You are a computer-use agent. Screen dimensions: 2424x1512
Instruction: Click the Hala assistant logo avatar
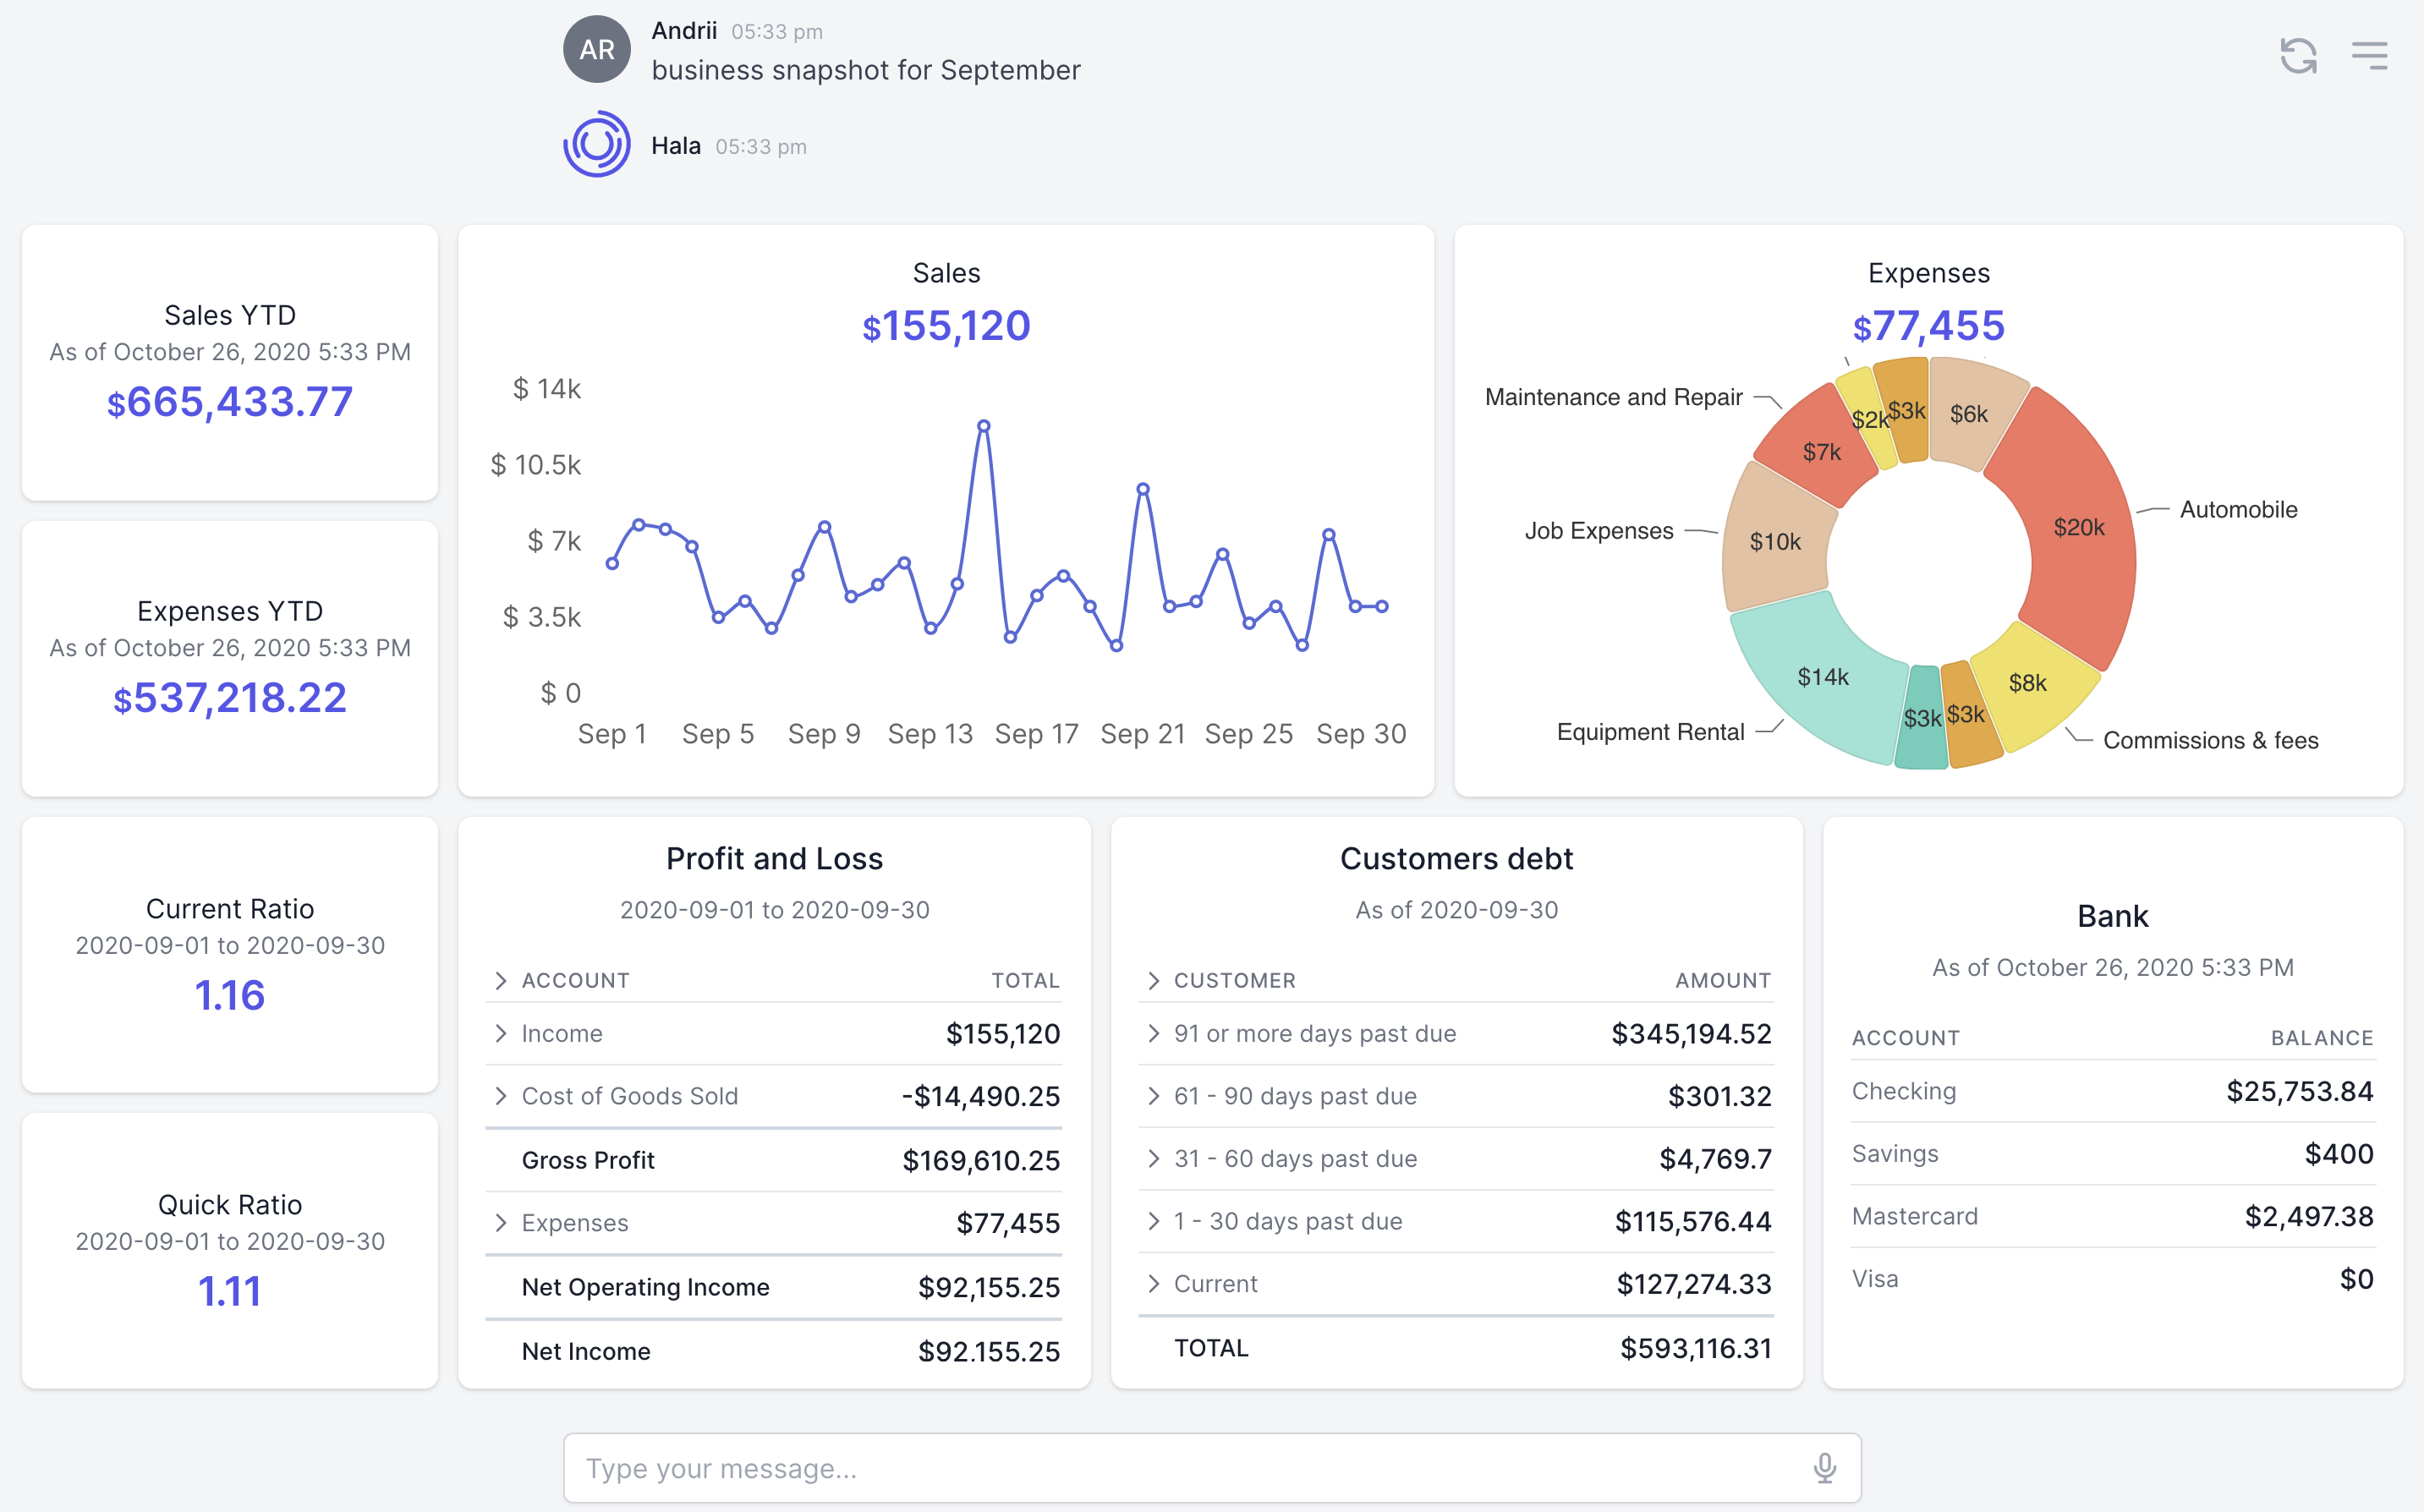[597, 145]
